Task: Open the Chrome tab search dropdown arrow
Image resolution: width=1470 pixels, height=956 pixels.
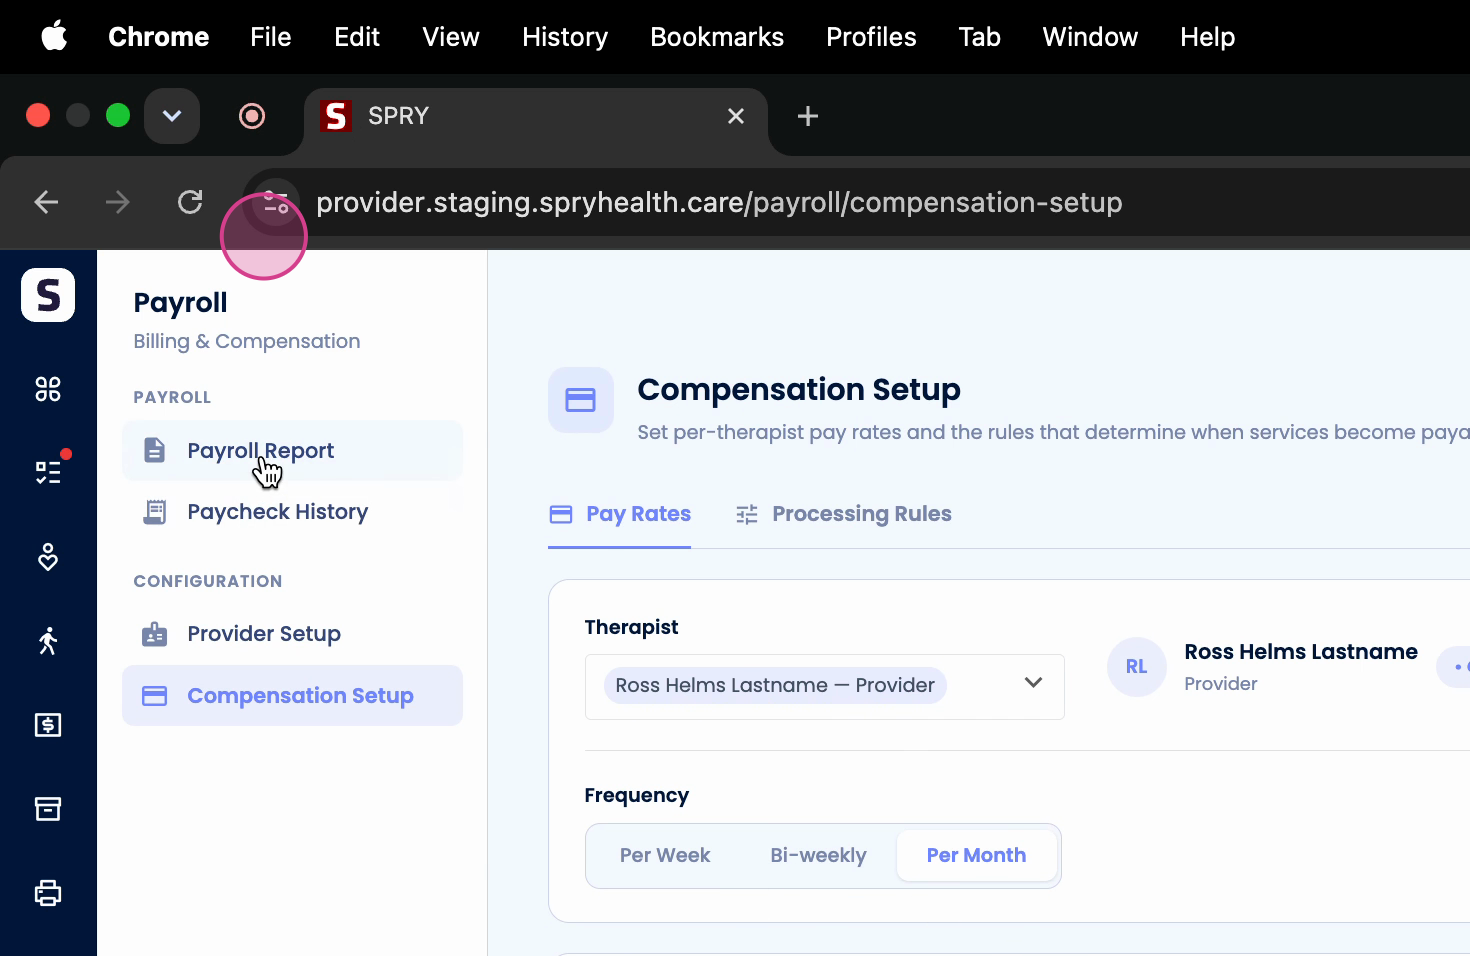Action: coord(172,116)
